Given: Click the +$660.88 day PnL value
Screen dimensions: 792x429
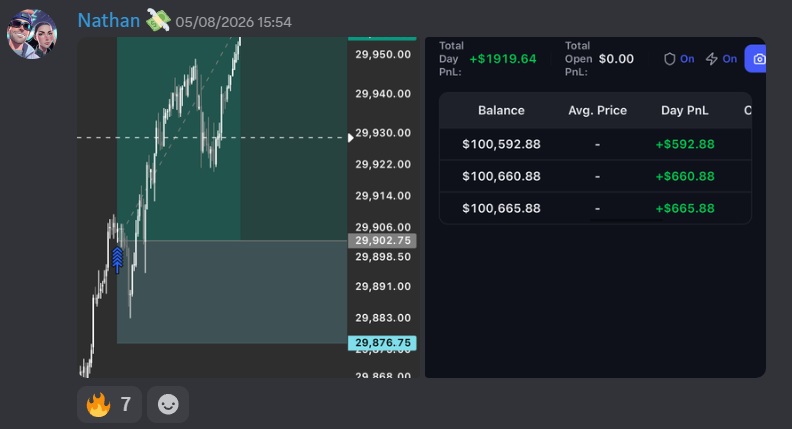Looking at the screenshot, I should coord(685,176).
